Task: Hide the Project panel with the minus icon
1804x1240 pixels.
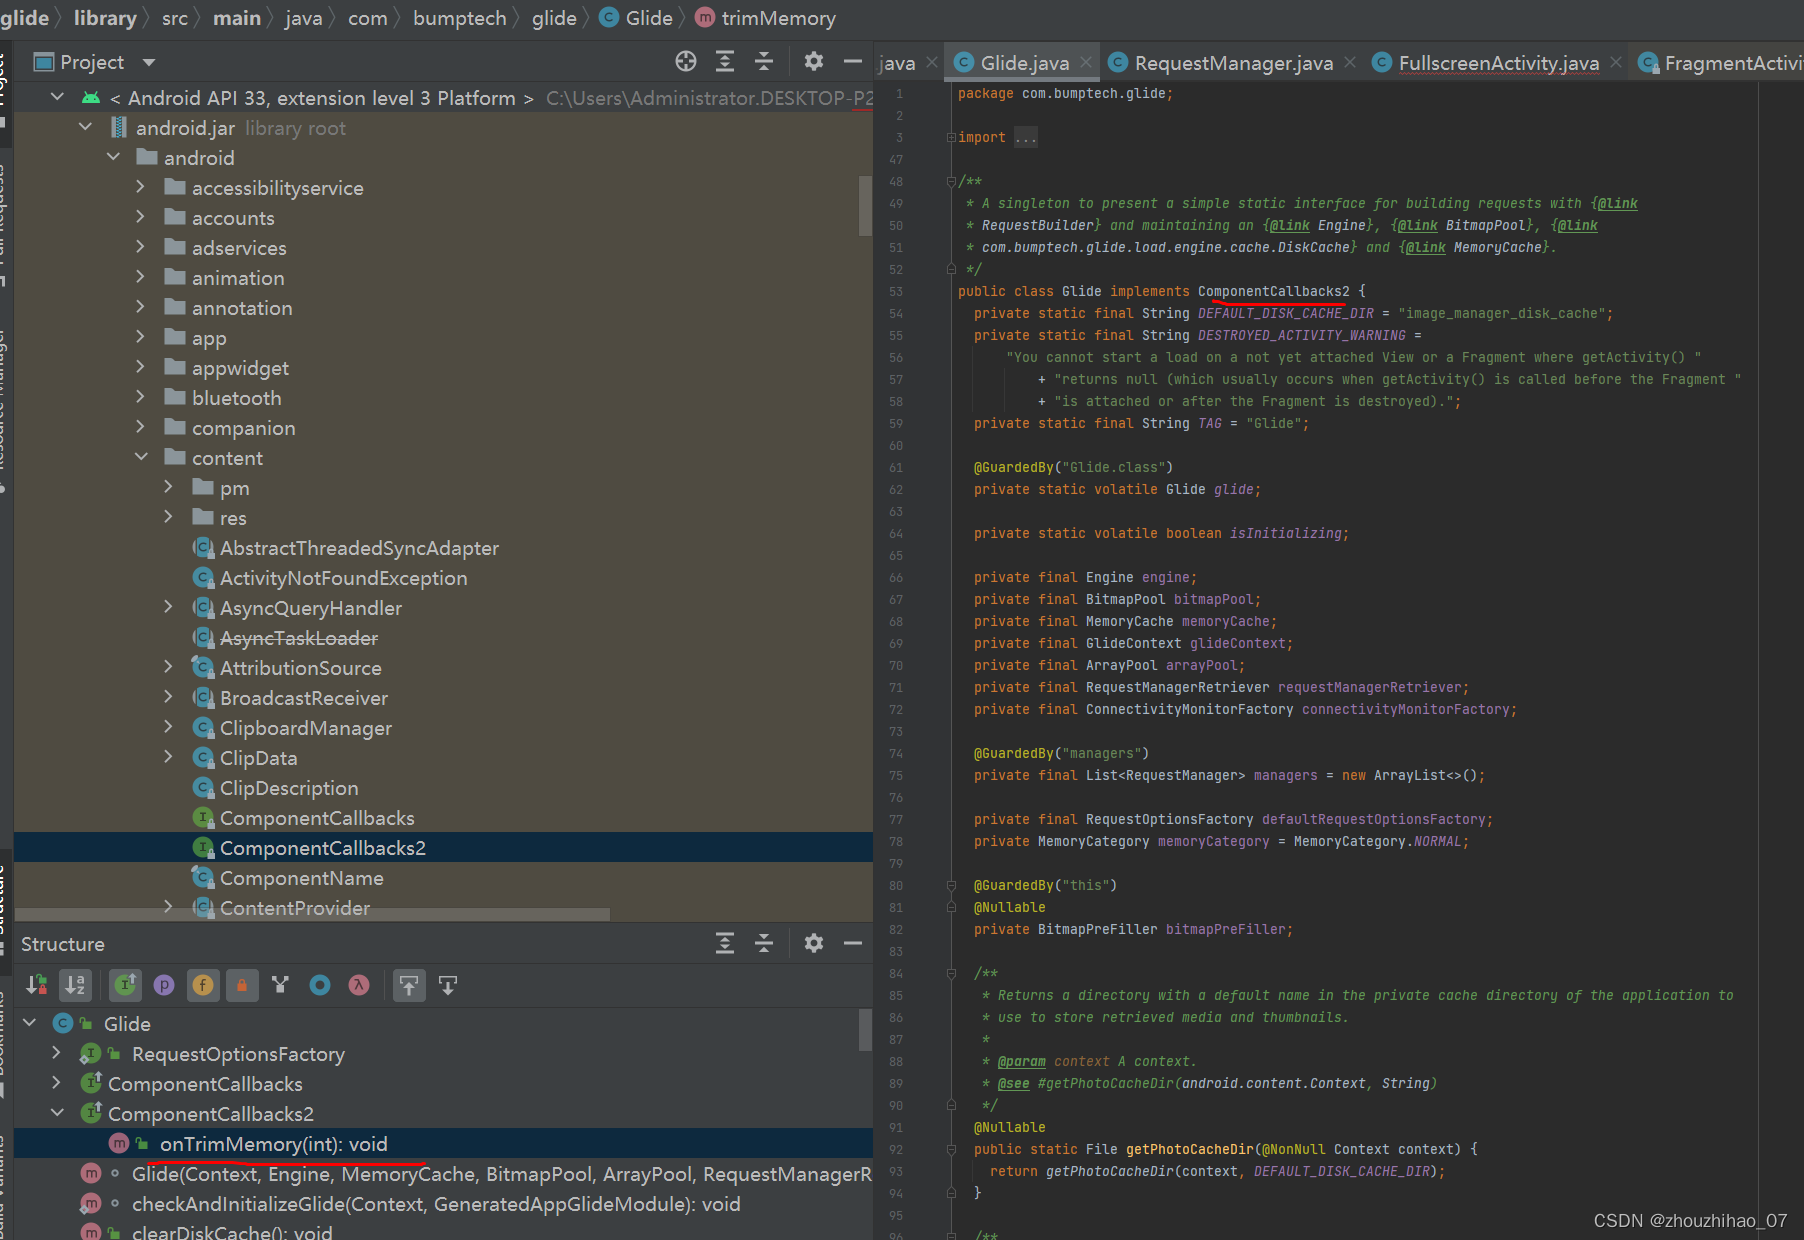Action: tap(853, 62)
